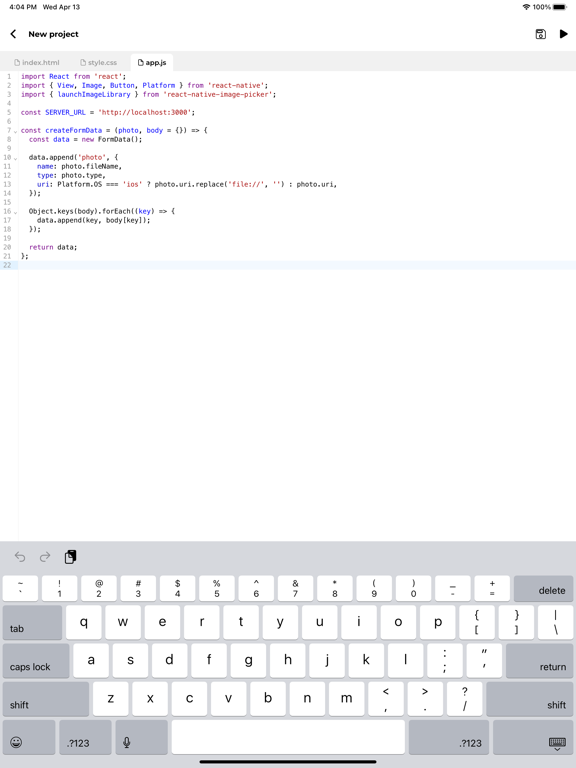This screenshot has width=576, height=768.
Task: Tap the p key
Action: (437, 623)
